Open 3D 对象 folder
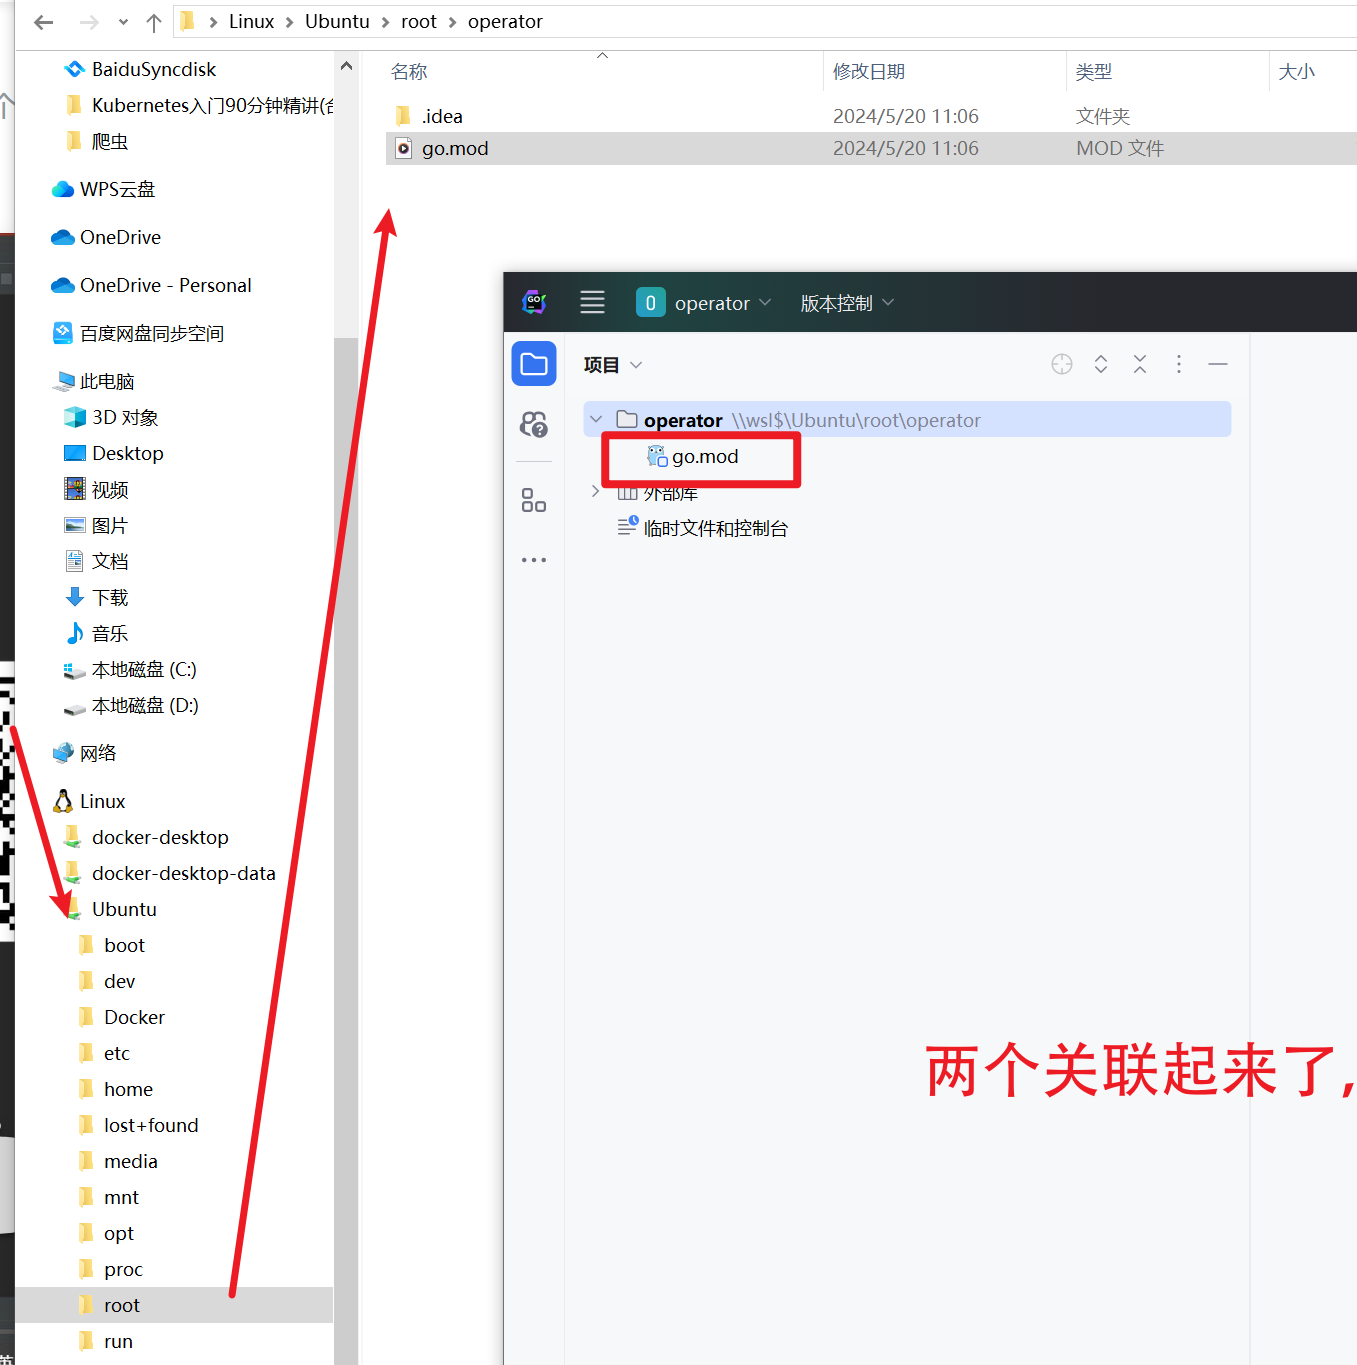The height and width of the screenshot is (1365, 1357). pos(111,417)
